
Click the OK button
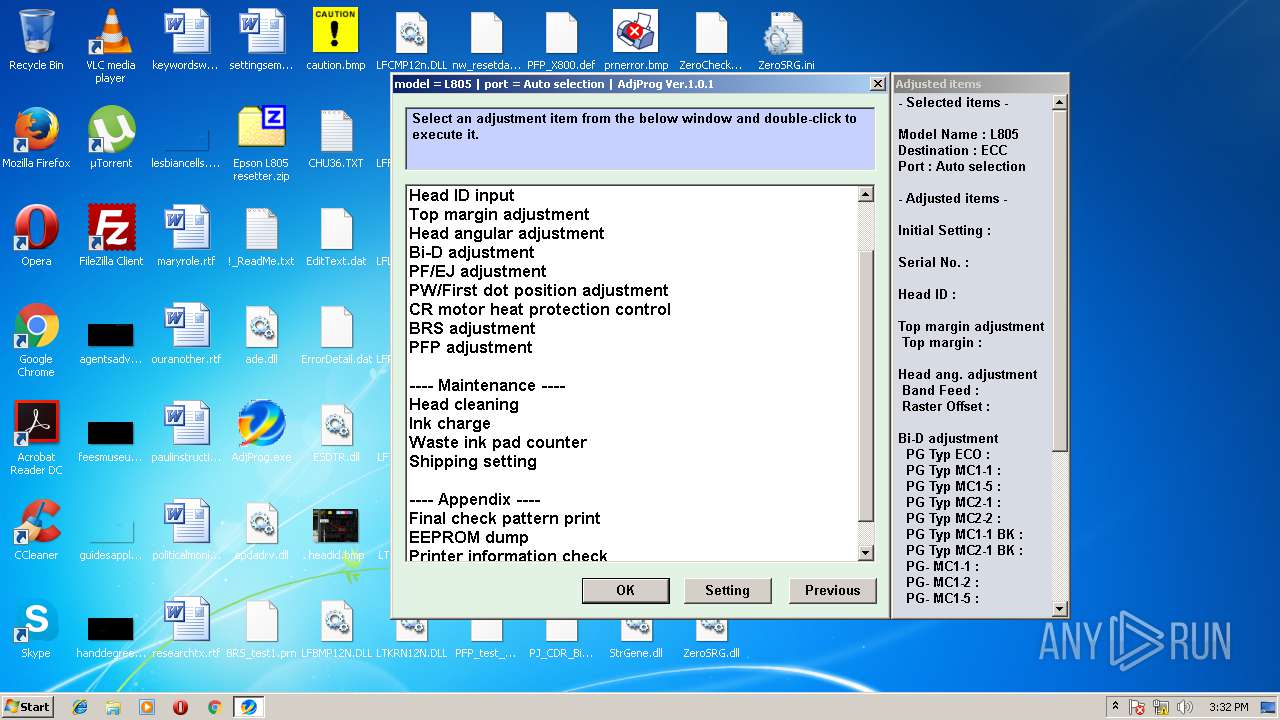click(x=626, y=590)
